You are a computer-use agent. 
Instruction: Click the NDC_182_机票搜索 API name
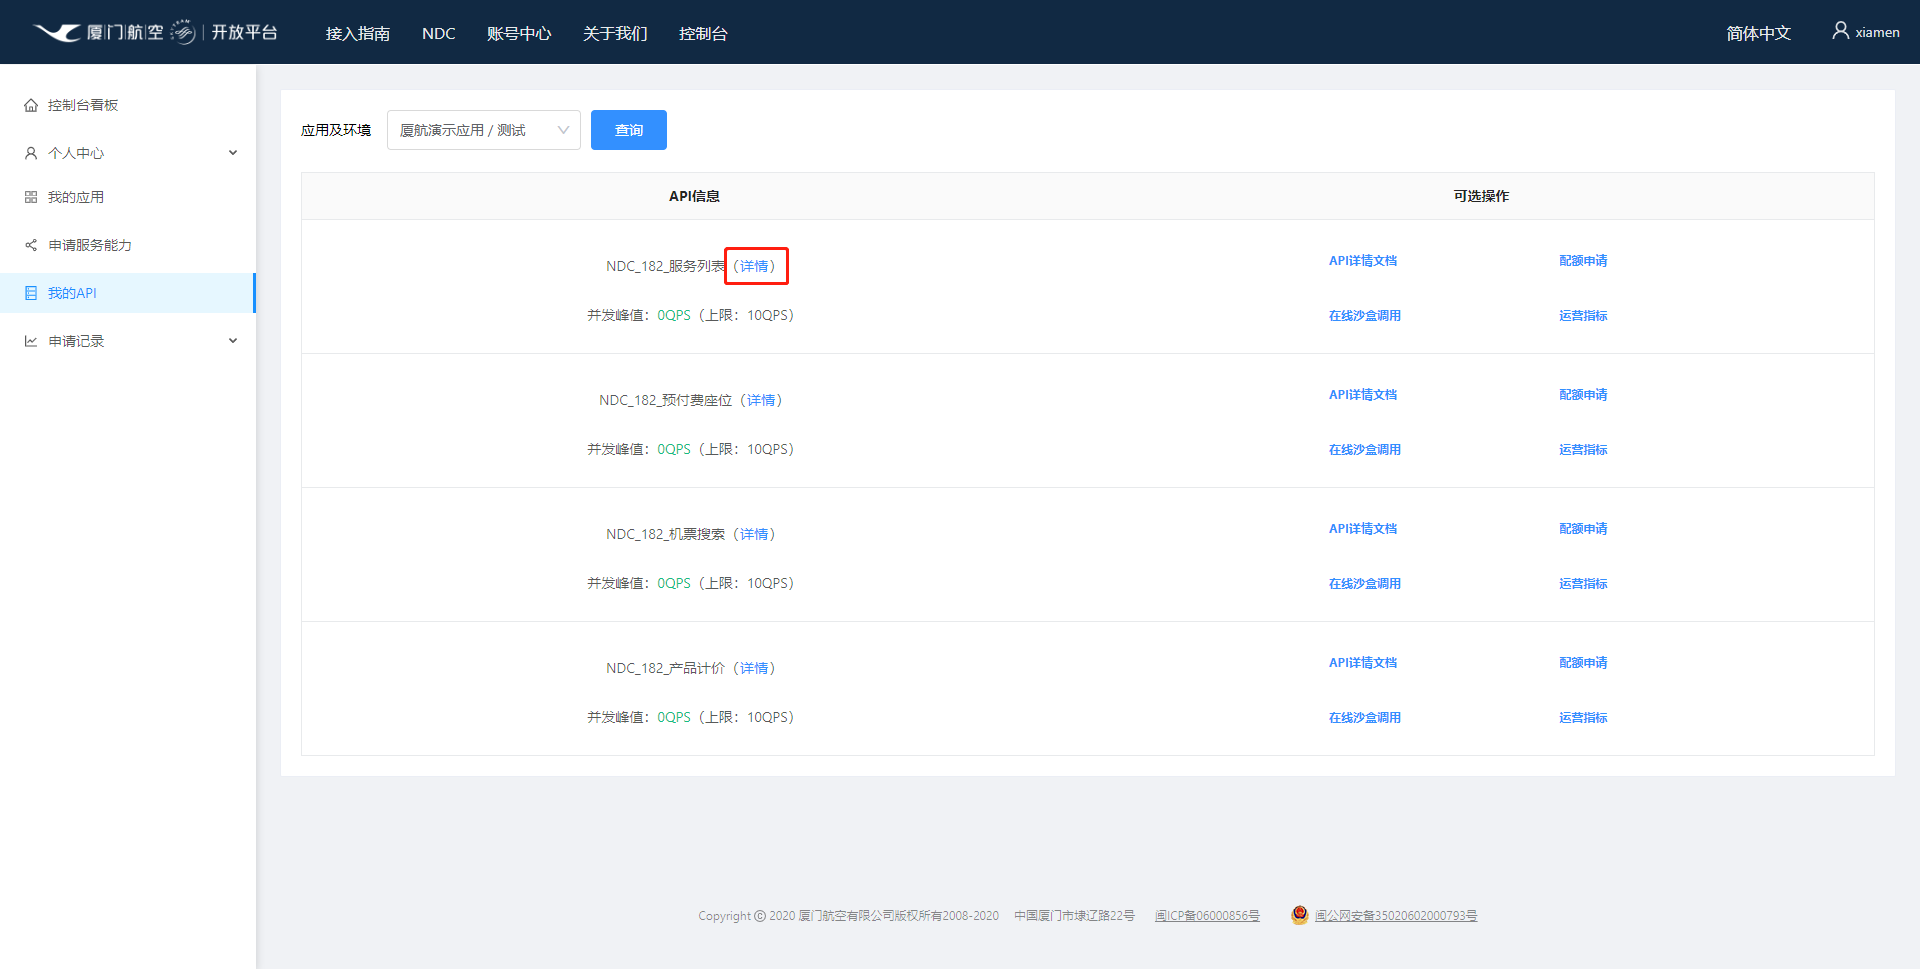666,534
